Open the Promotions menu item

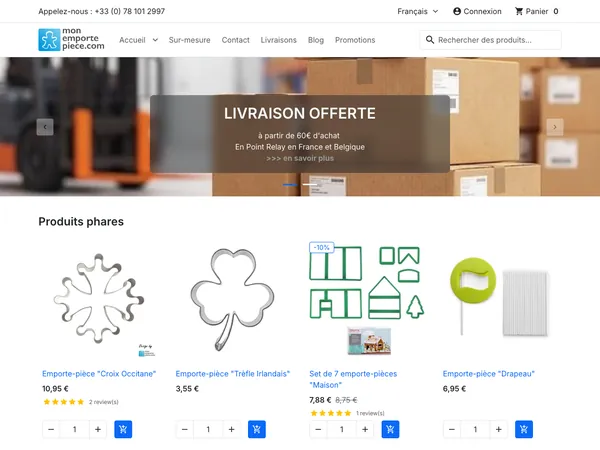tap(355, 40)
